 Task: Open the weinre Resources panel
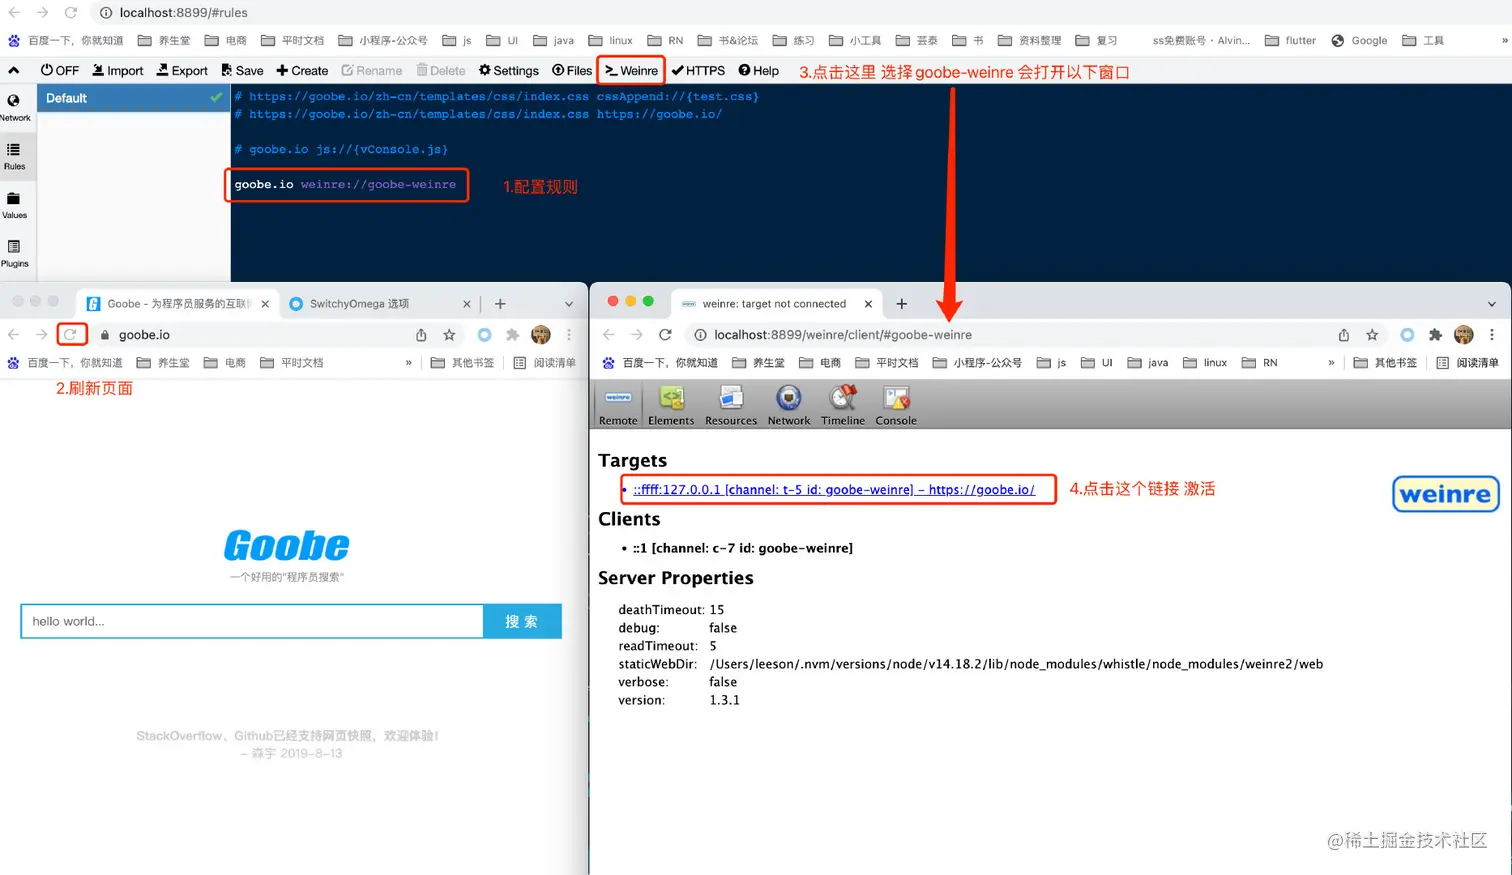[731, 405]
